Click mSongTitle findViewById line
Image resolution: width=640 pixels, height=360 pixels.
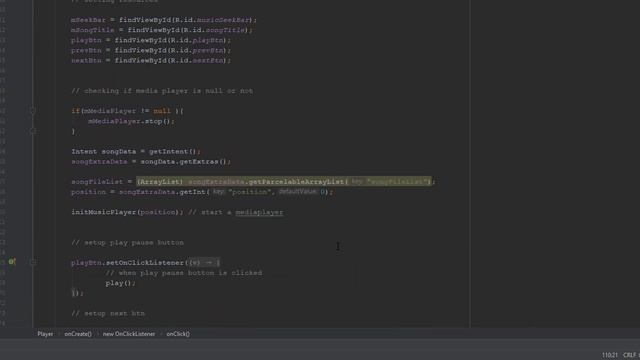click(x=162, y=30)
